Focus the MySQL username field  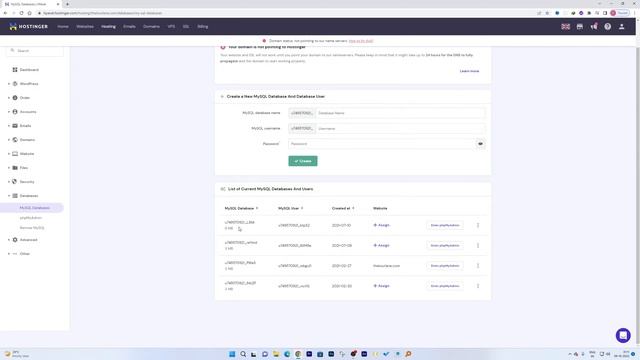tap(400, 129)
